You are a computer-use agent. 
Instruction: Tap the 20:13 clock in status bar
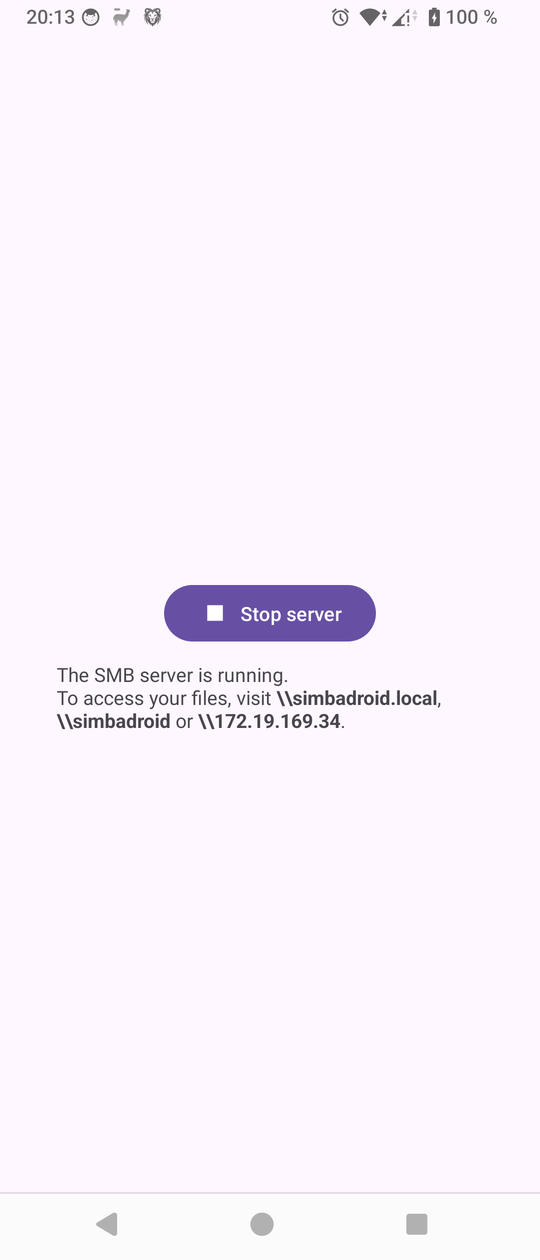(x=50, y=17)
